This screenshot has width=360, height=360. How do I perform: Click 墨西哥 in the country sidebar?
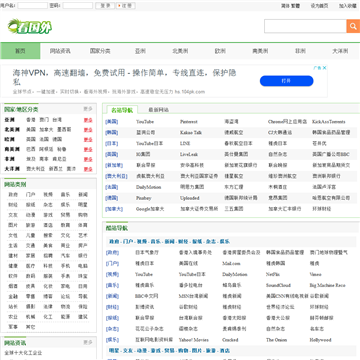click(x=64, y=129)
